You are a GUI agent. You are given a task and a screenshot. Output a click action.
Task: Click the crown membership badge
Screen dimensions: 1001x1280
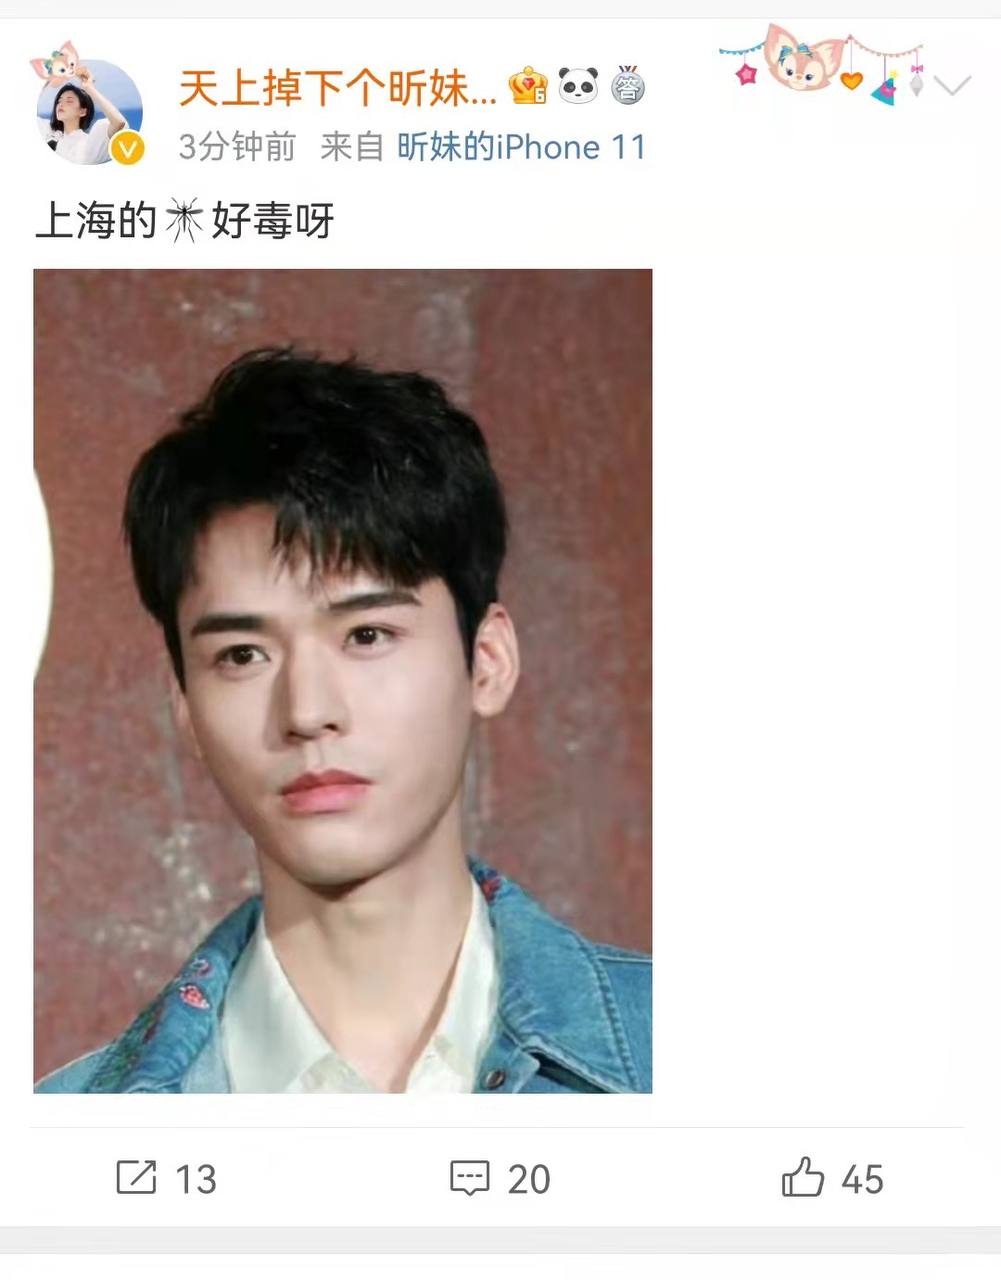coord(527,88)
